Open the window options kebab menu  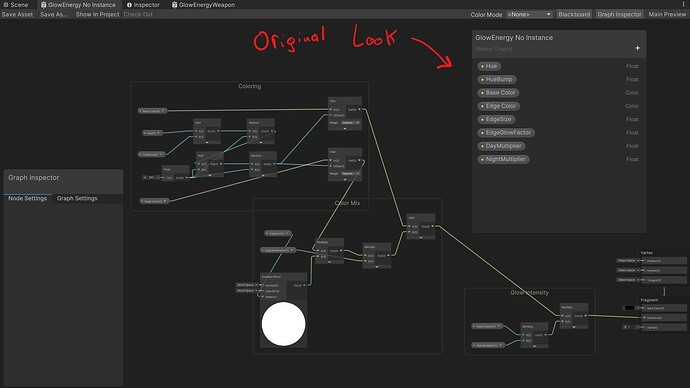tap(683, 4)
